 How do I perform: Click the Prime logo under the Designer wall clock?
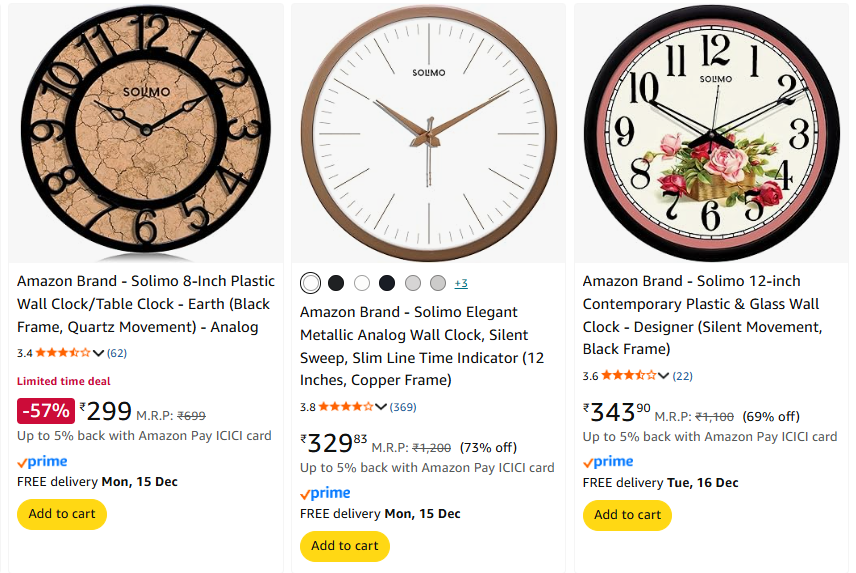608,462
